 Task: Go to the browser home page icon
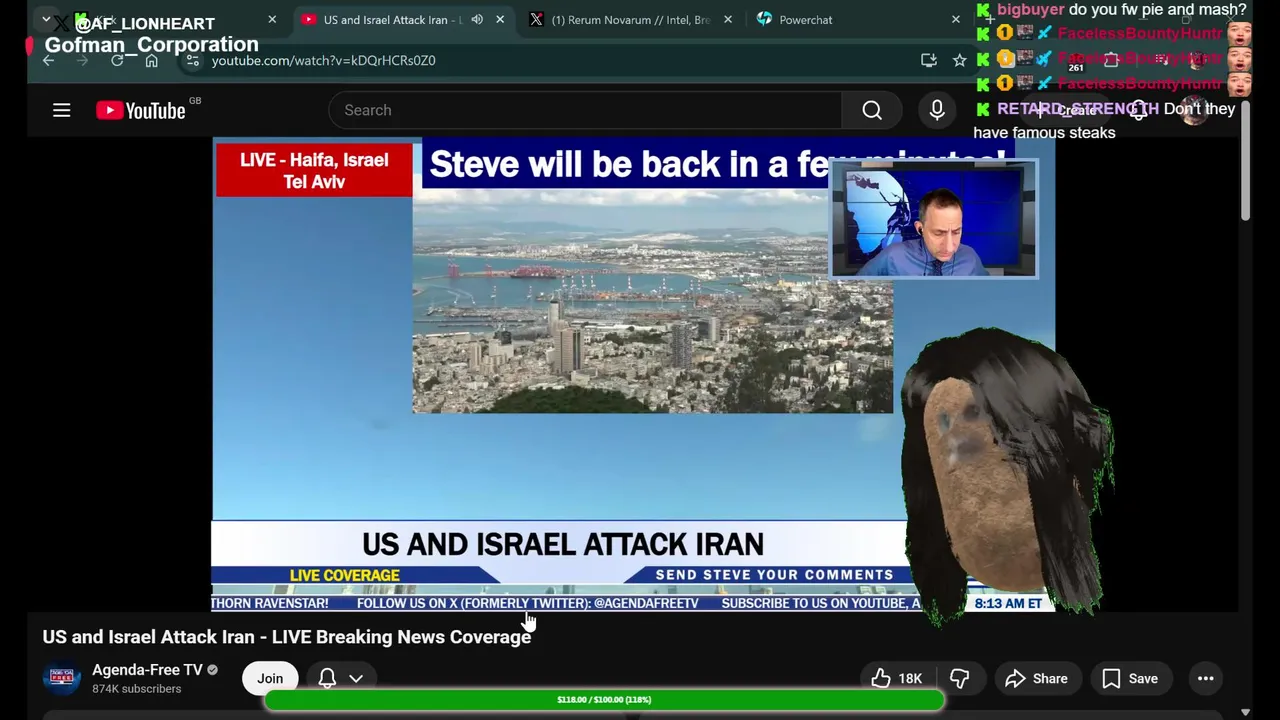[x=151, y=60]
